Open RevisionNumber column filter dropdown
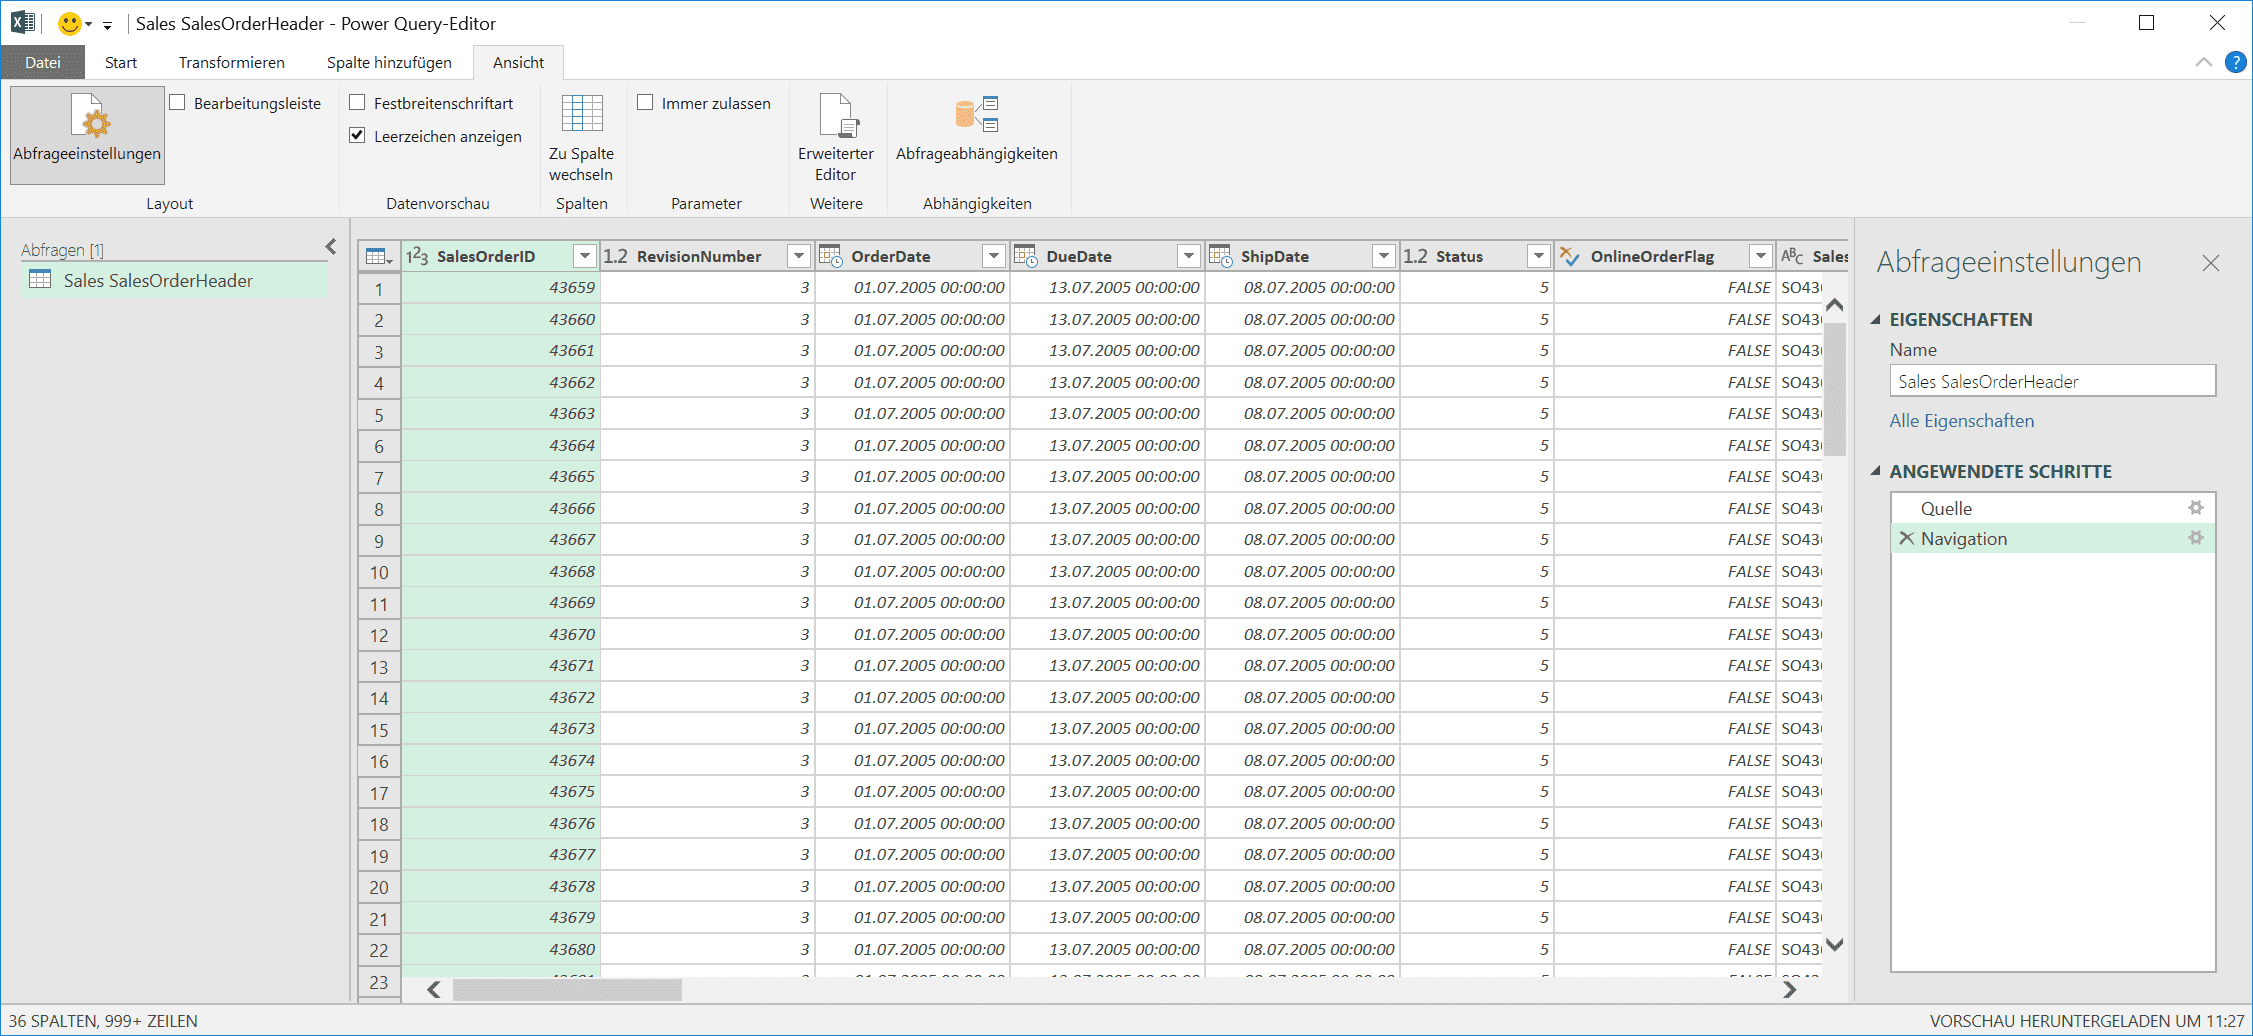This screenshot has height=1036, width=2253. tap(799, 257)
